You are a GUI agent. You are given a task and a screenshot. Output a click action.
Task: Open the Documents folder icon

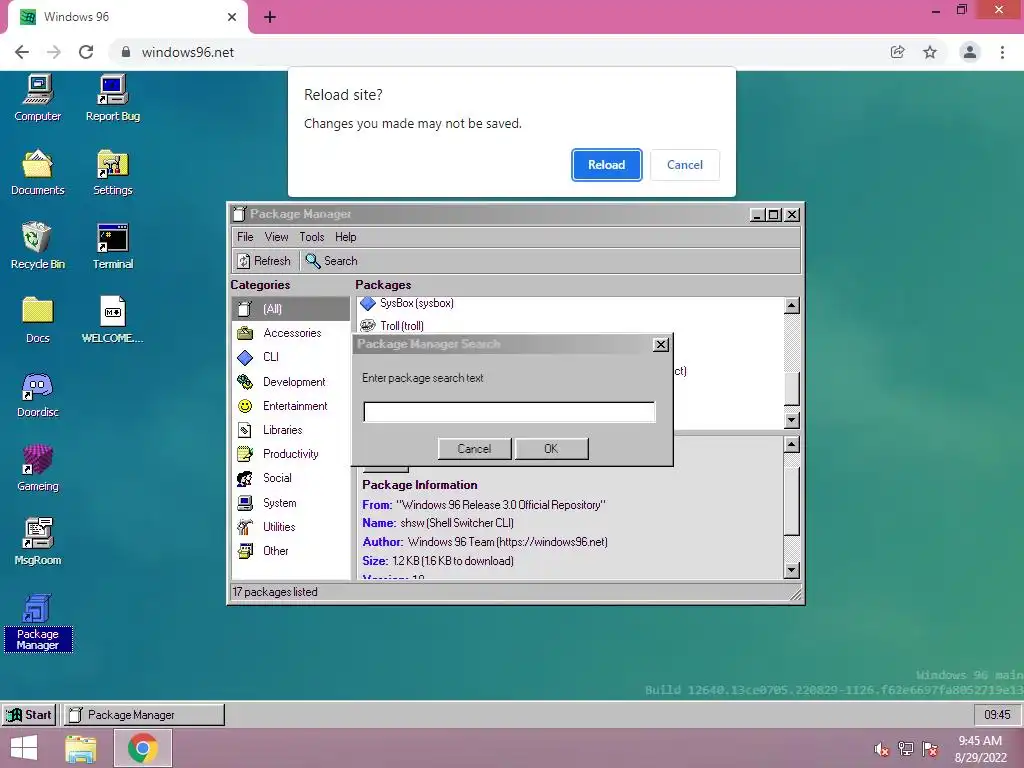(x=38, y=172)
